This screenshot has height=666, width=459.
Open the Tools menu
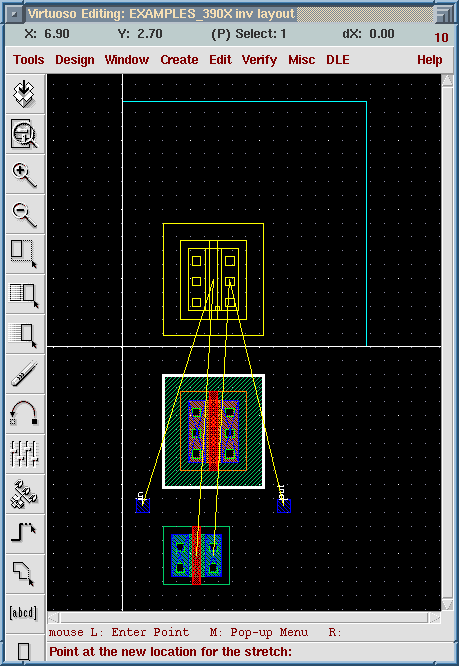28,60
